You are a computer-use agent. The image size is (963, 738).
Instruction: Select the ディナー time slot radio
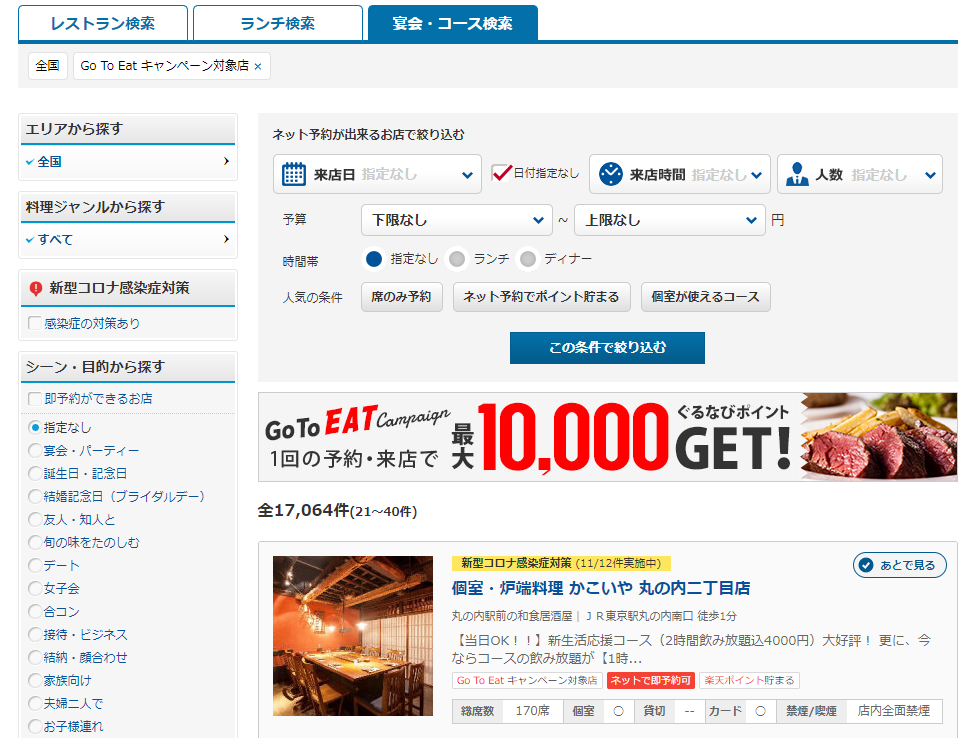(528, 259)
